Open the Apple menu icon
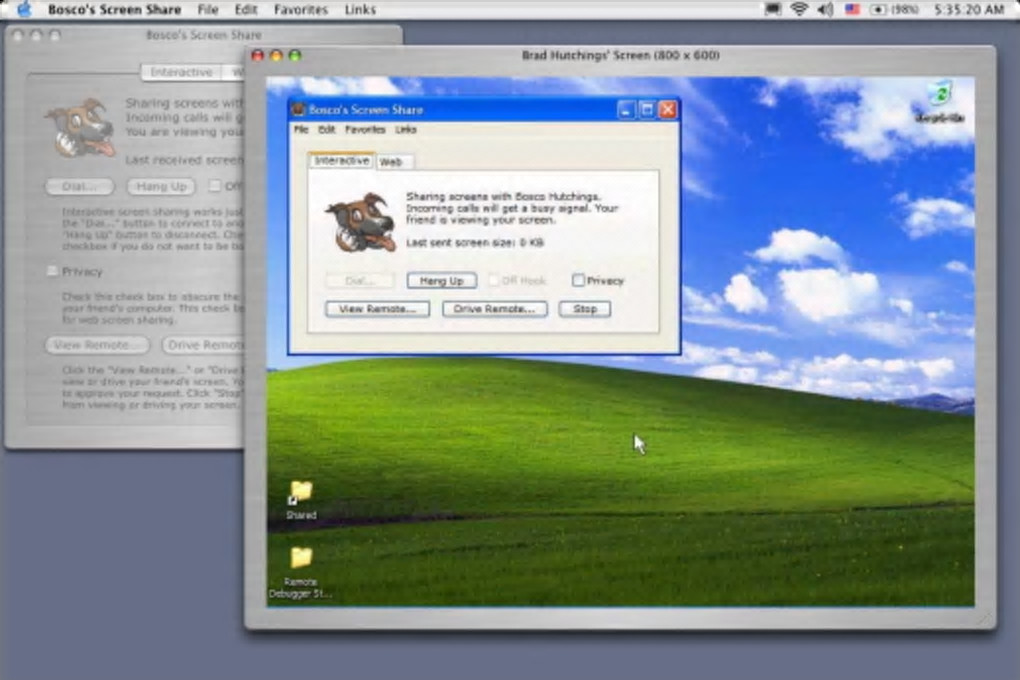This screenshot has width=1020, height=680. [x=24, y=9]
